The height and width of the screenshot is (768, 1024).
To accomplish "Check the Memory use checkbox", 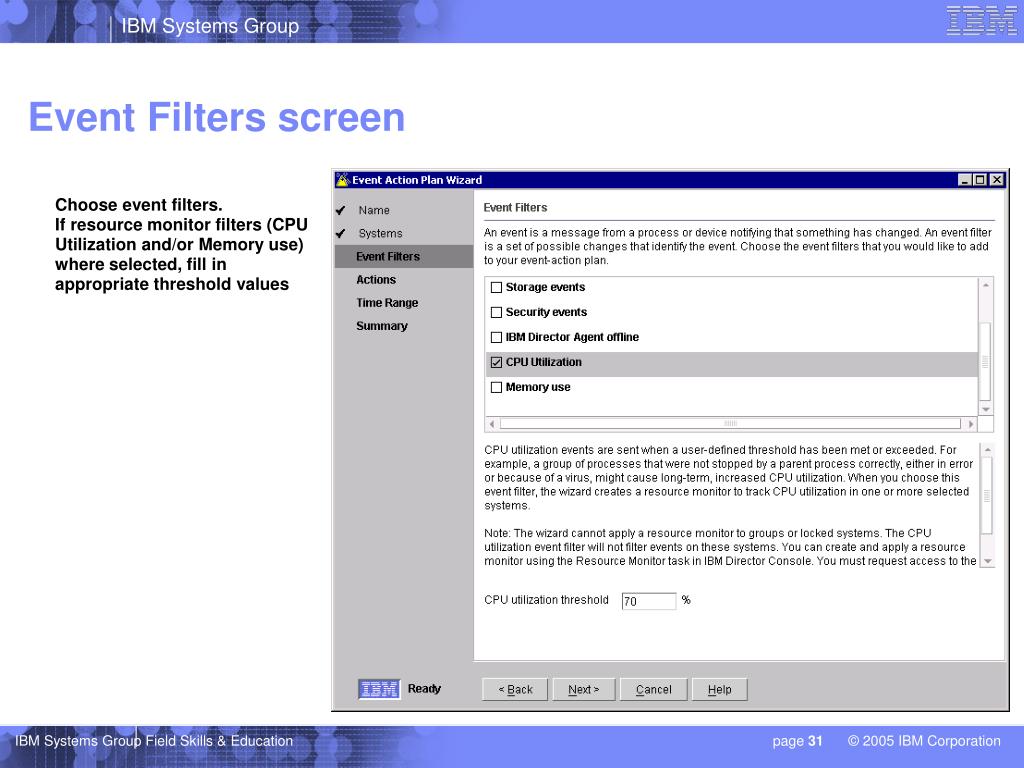I will (x=496, y=387).
